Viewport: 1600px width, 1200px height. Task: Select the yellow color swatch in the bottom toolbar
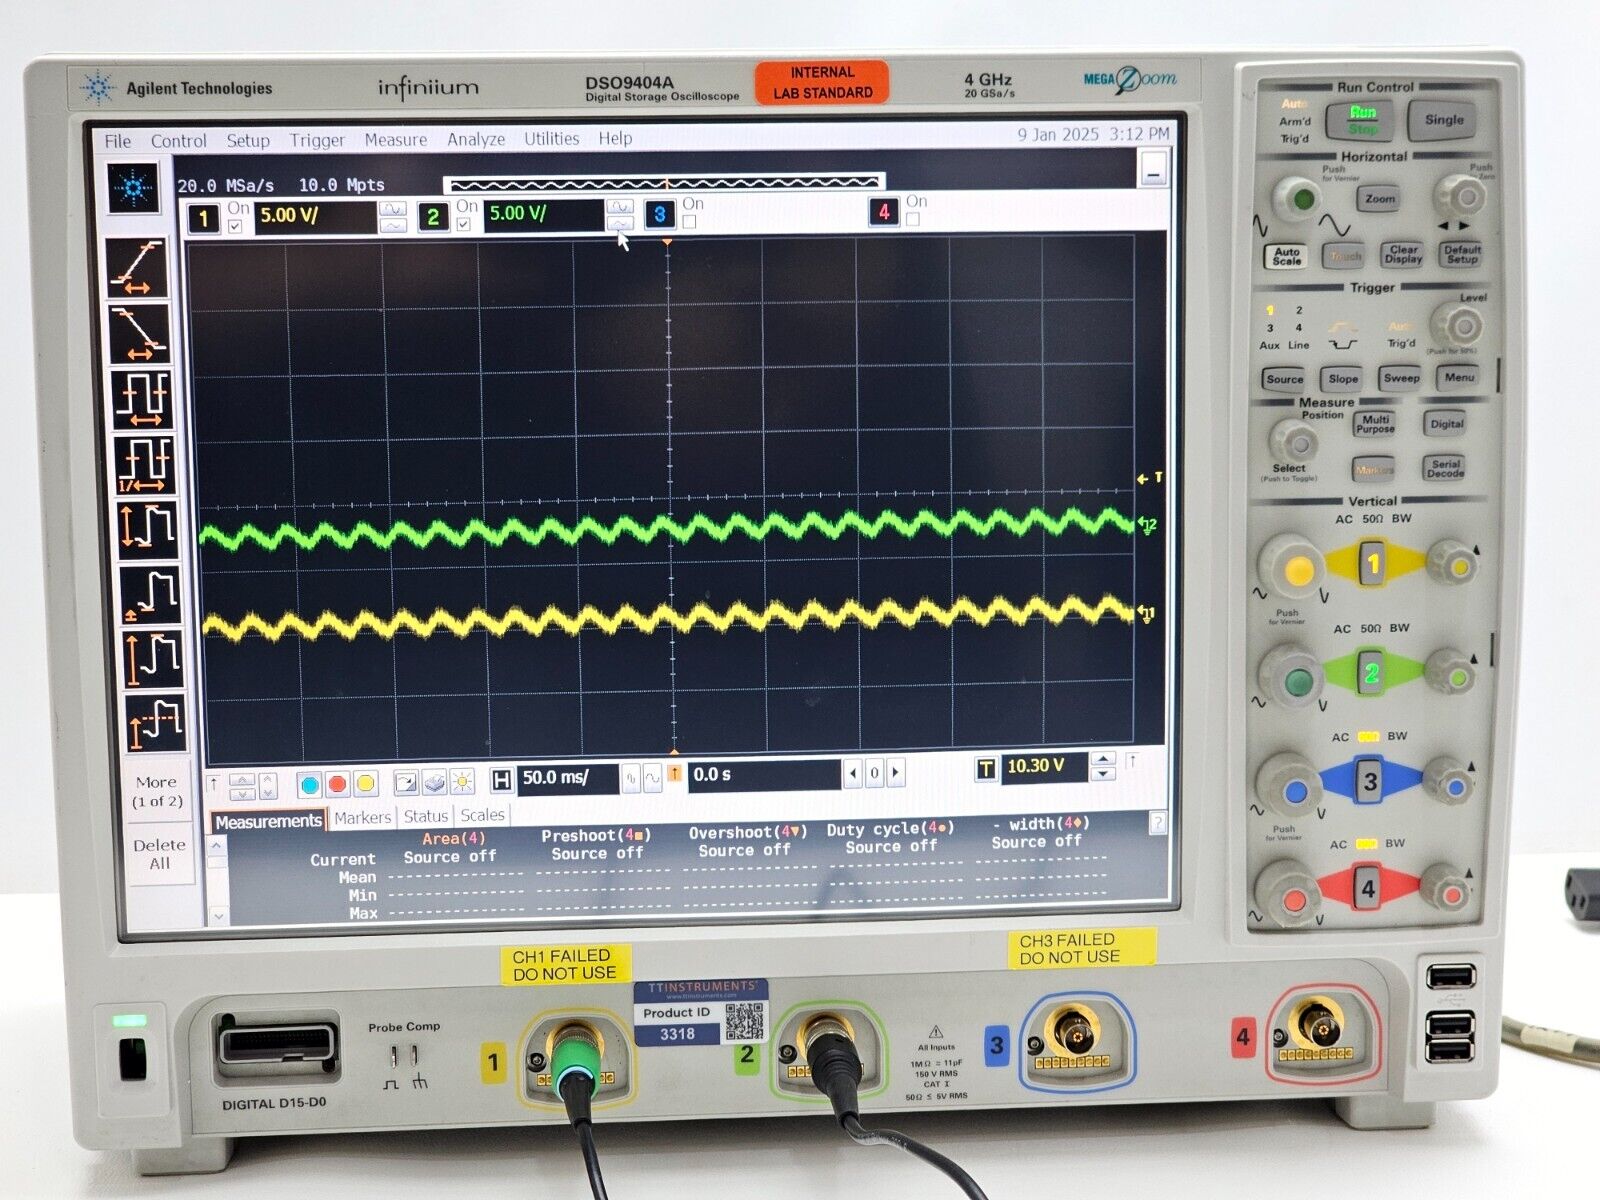pos(365,783)
